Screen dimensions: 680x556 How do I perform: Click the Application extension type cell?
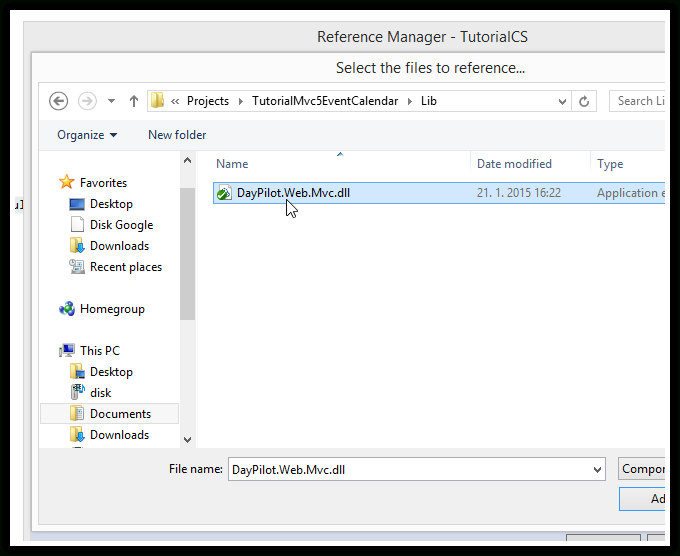pyautogui.click(x=631, y=193)
